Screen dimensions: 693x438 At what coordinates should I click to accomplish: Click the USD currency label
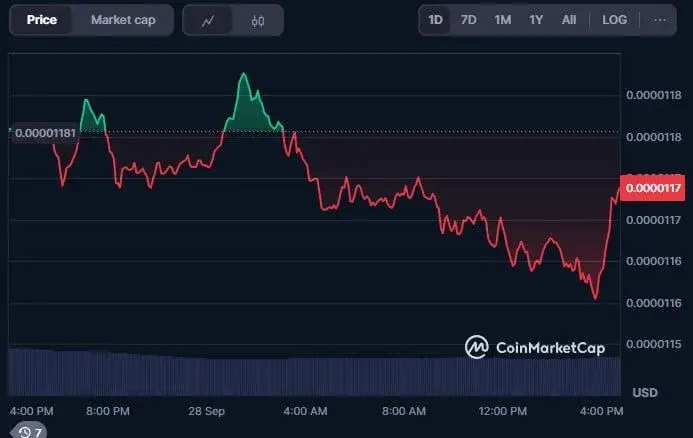(x=645, y=392)
